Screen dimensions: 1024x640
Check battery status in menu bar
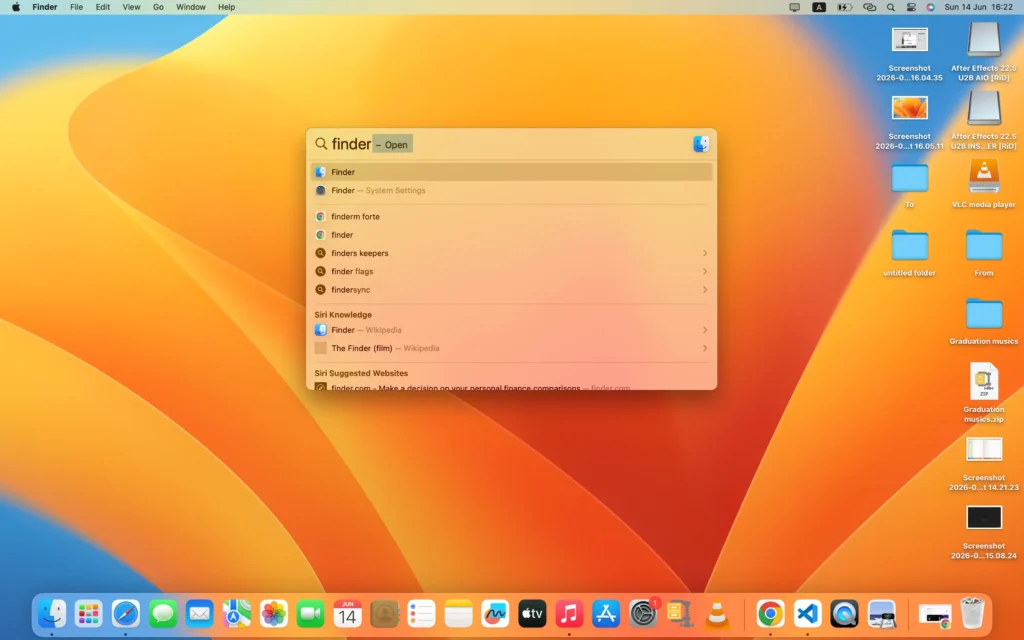point(844,7)
